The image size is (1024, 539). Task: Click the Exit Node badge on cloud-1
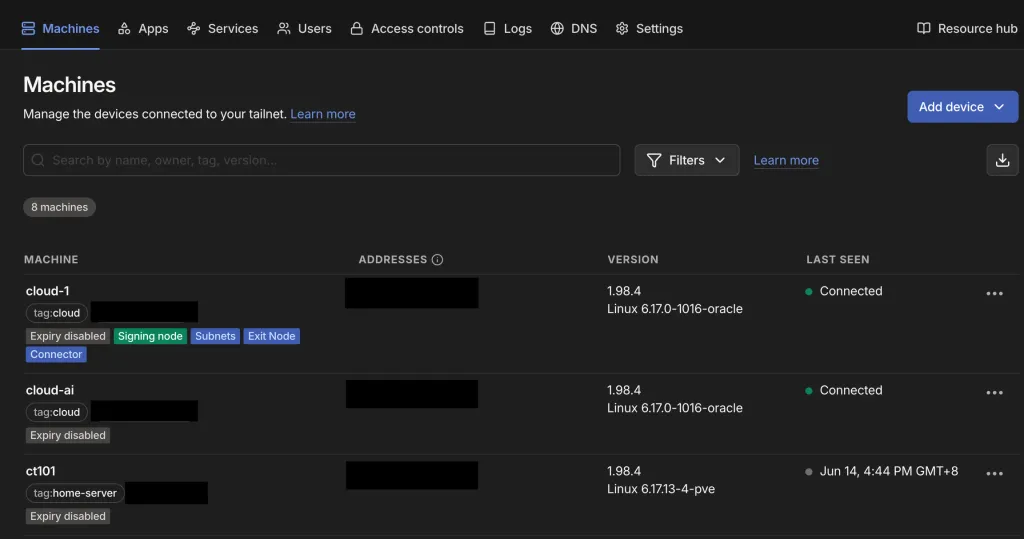pos(272,336)
